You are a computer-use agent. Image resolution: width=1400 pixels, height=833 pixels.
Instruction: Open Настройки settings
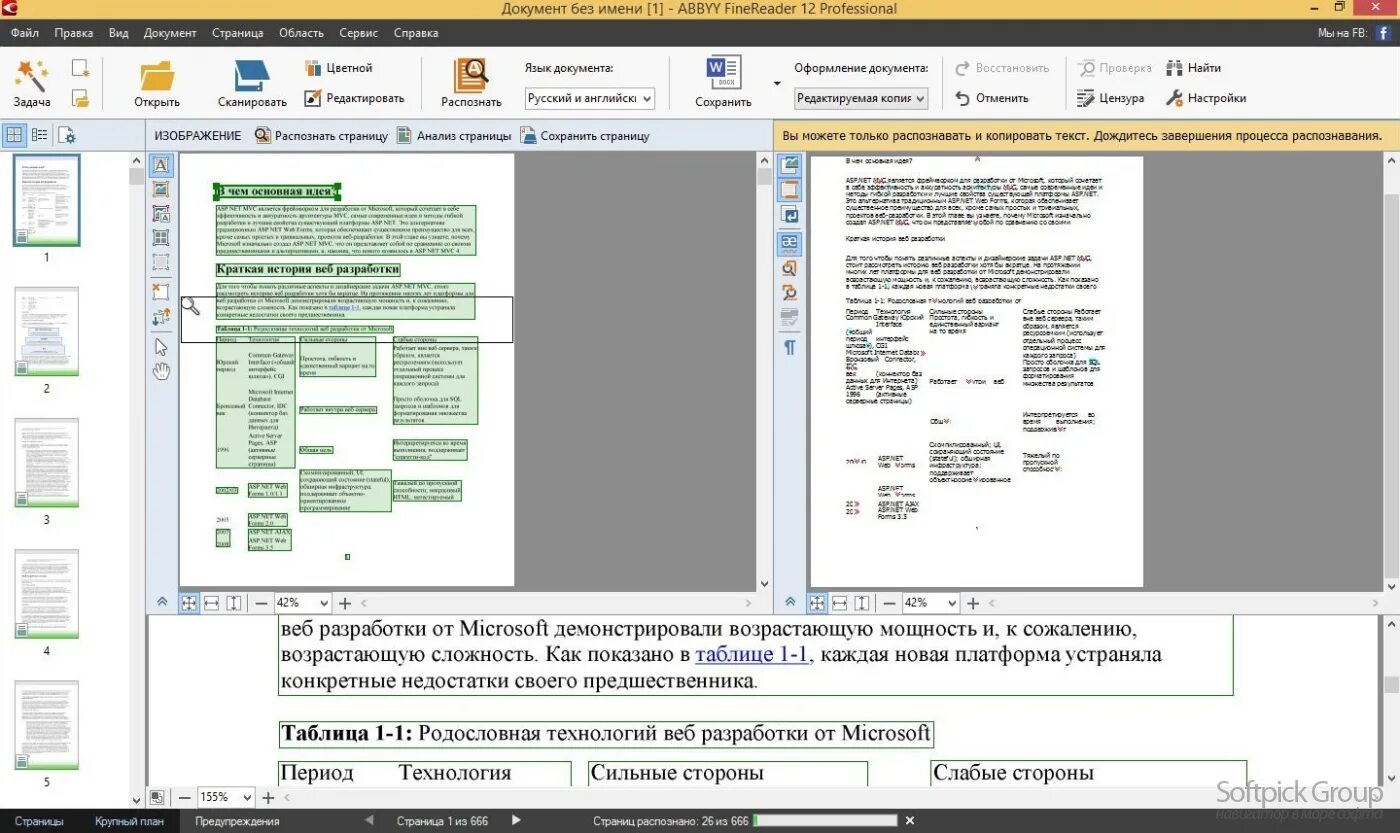tap(1206, 98)
